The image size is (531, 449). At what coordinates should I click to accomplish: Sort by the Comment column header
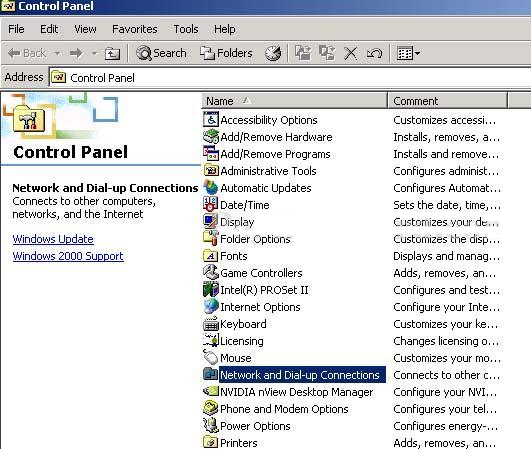click(447, 101)
